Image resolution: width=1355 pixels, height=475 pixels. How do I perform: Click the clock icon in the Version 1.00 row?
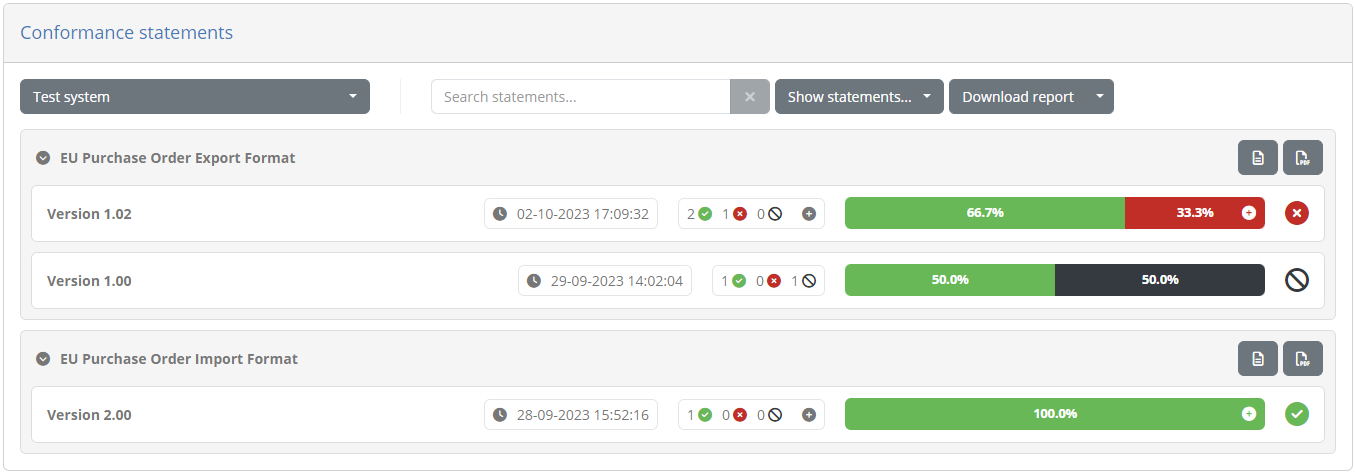point(534,281)
